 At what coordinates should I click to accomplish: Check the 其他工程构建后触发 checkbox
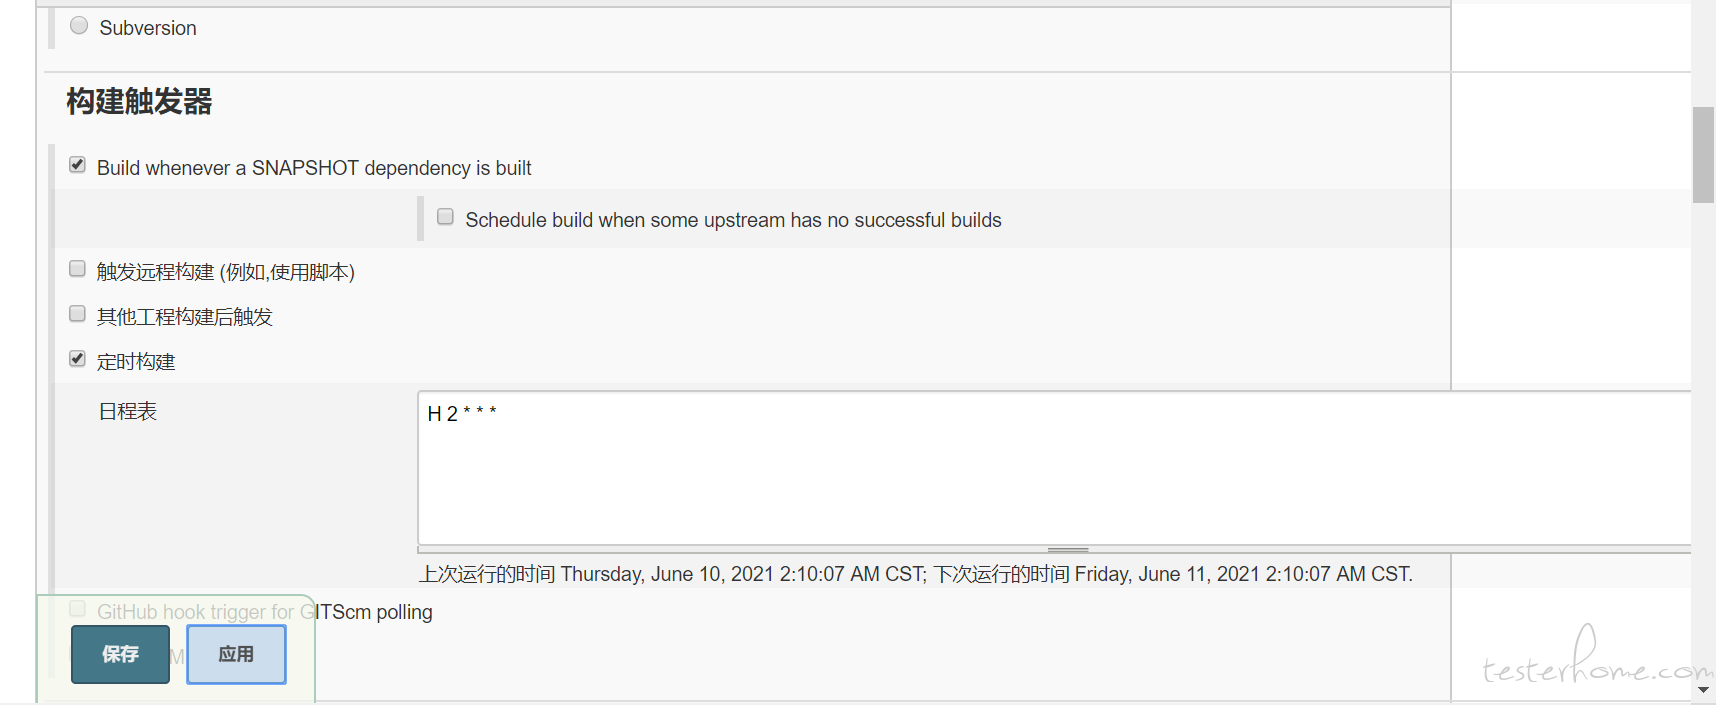(77, 314)
